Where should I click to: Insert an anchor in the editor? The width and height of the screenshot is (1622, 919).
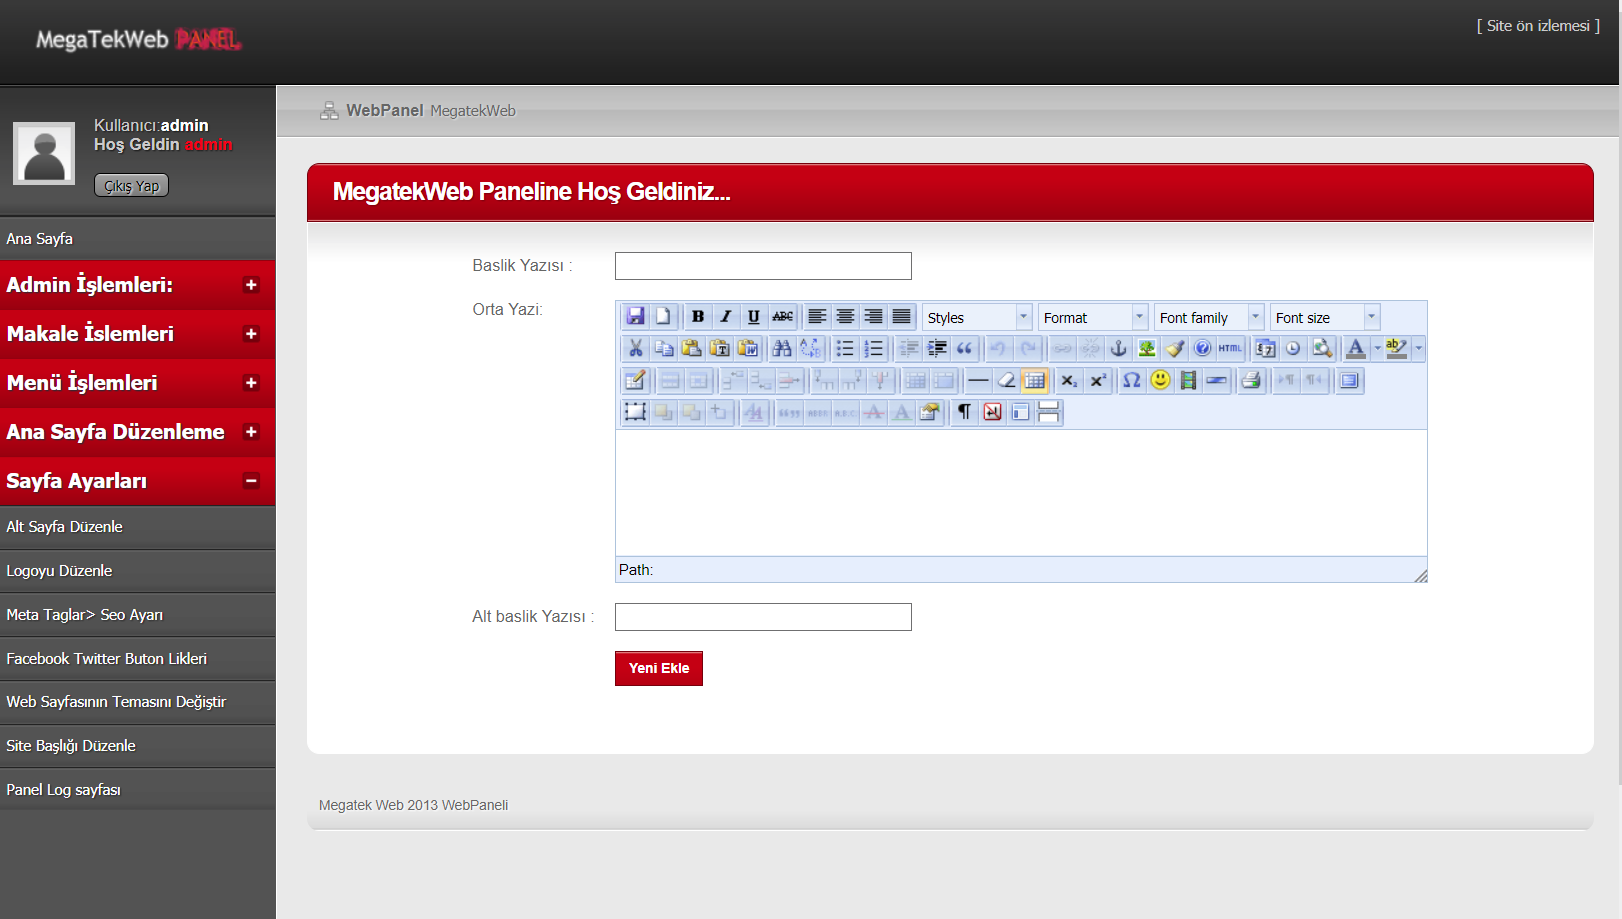coord(1119,348)
